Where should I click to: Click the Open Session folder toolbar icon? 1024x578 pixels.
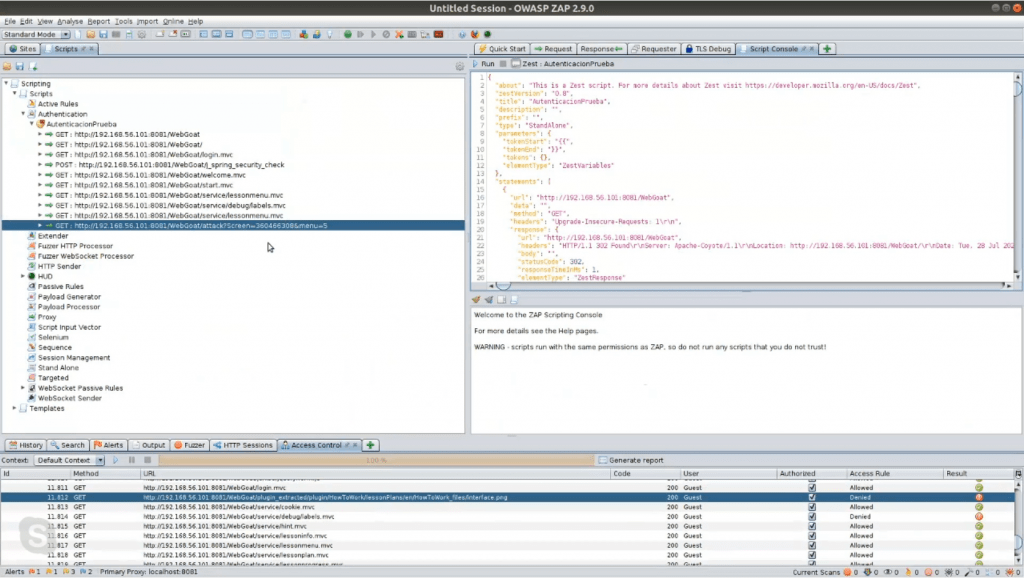91,35
